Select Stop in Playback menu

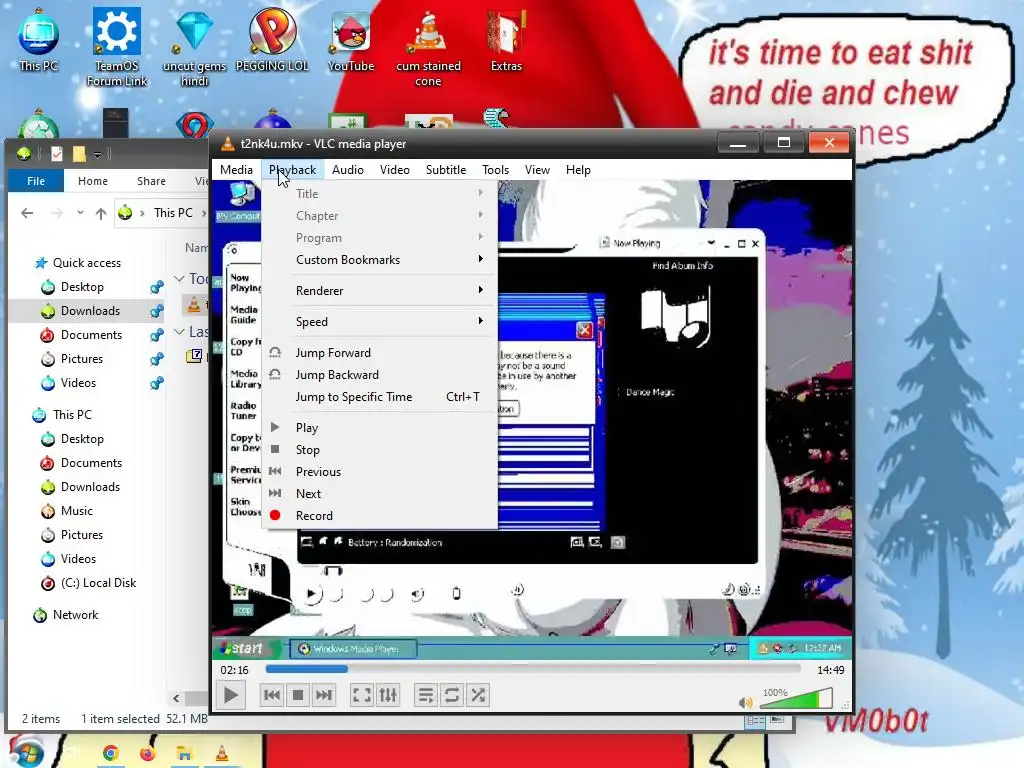coord(380,450)
